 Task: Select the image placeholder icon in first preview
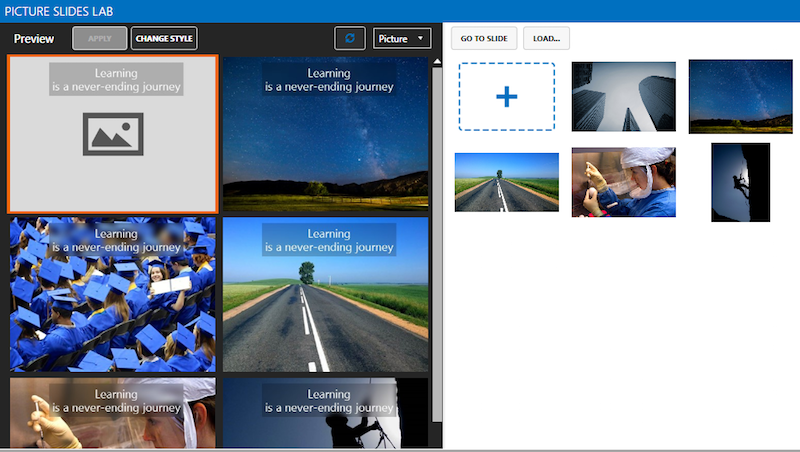[112, 134]
